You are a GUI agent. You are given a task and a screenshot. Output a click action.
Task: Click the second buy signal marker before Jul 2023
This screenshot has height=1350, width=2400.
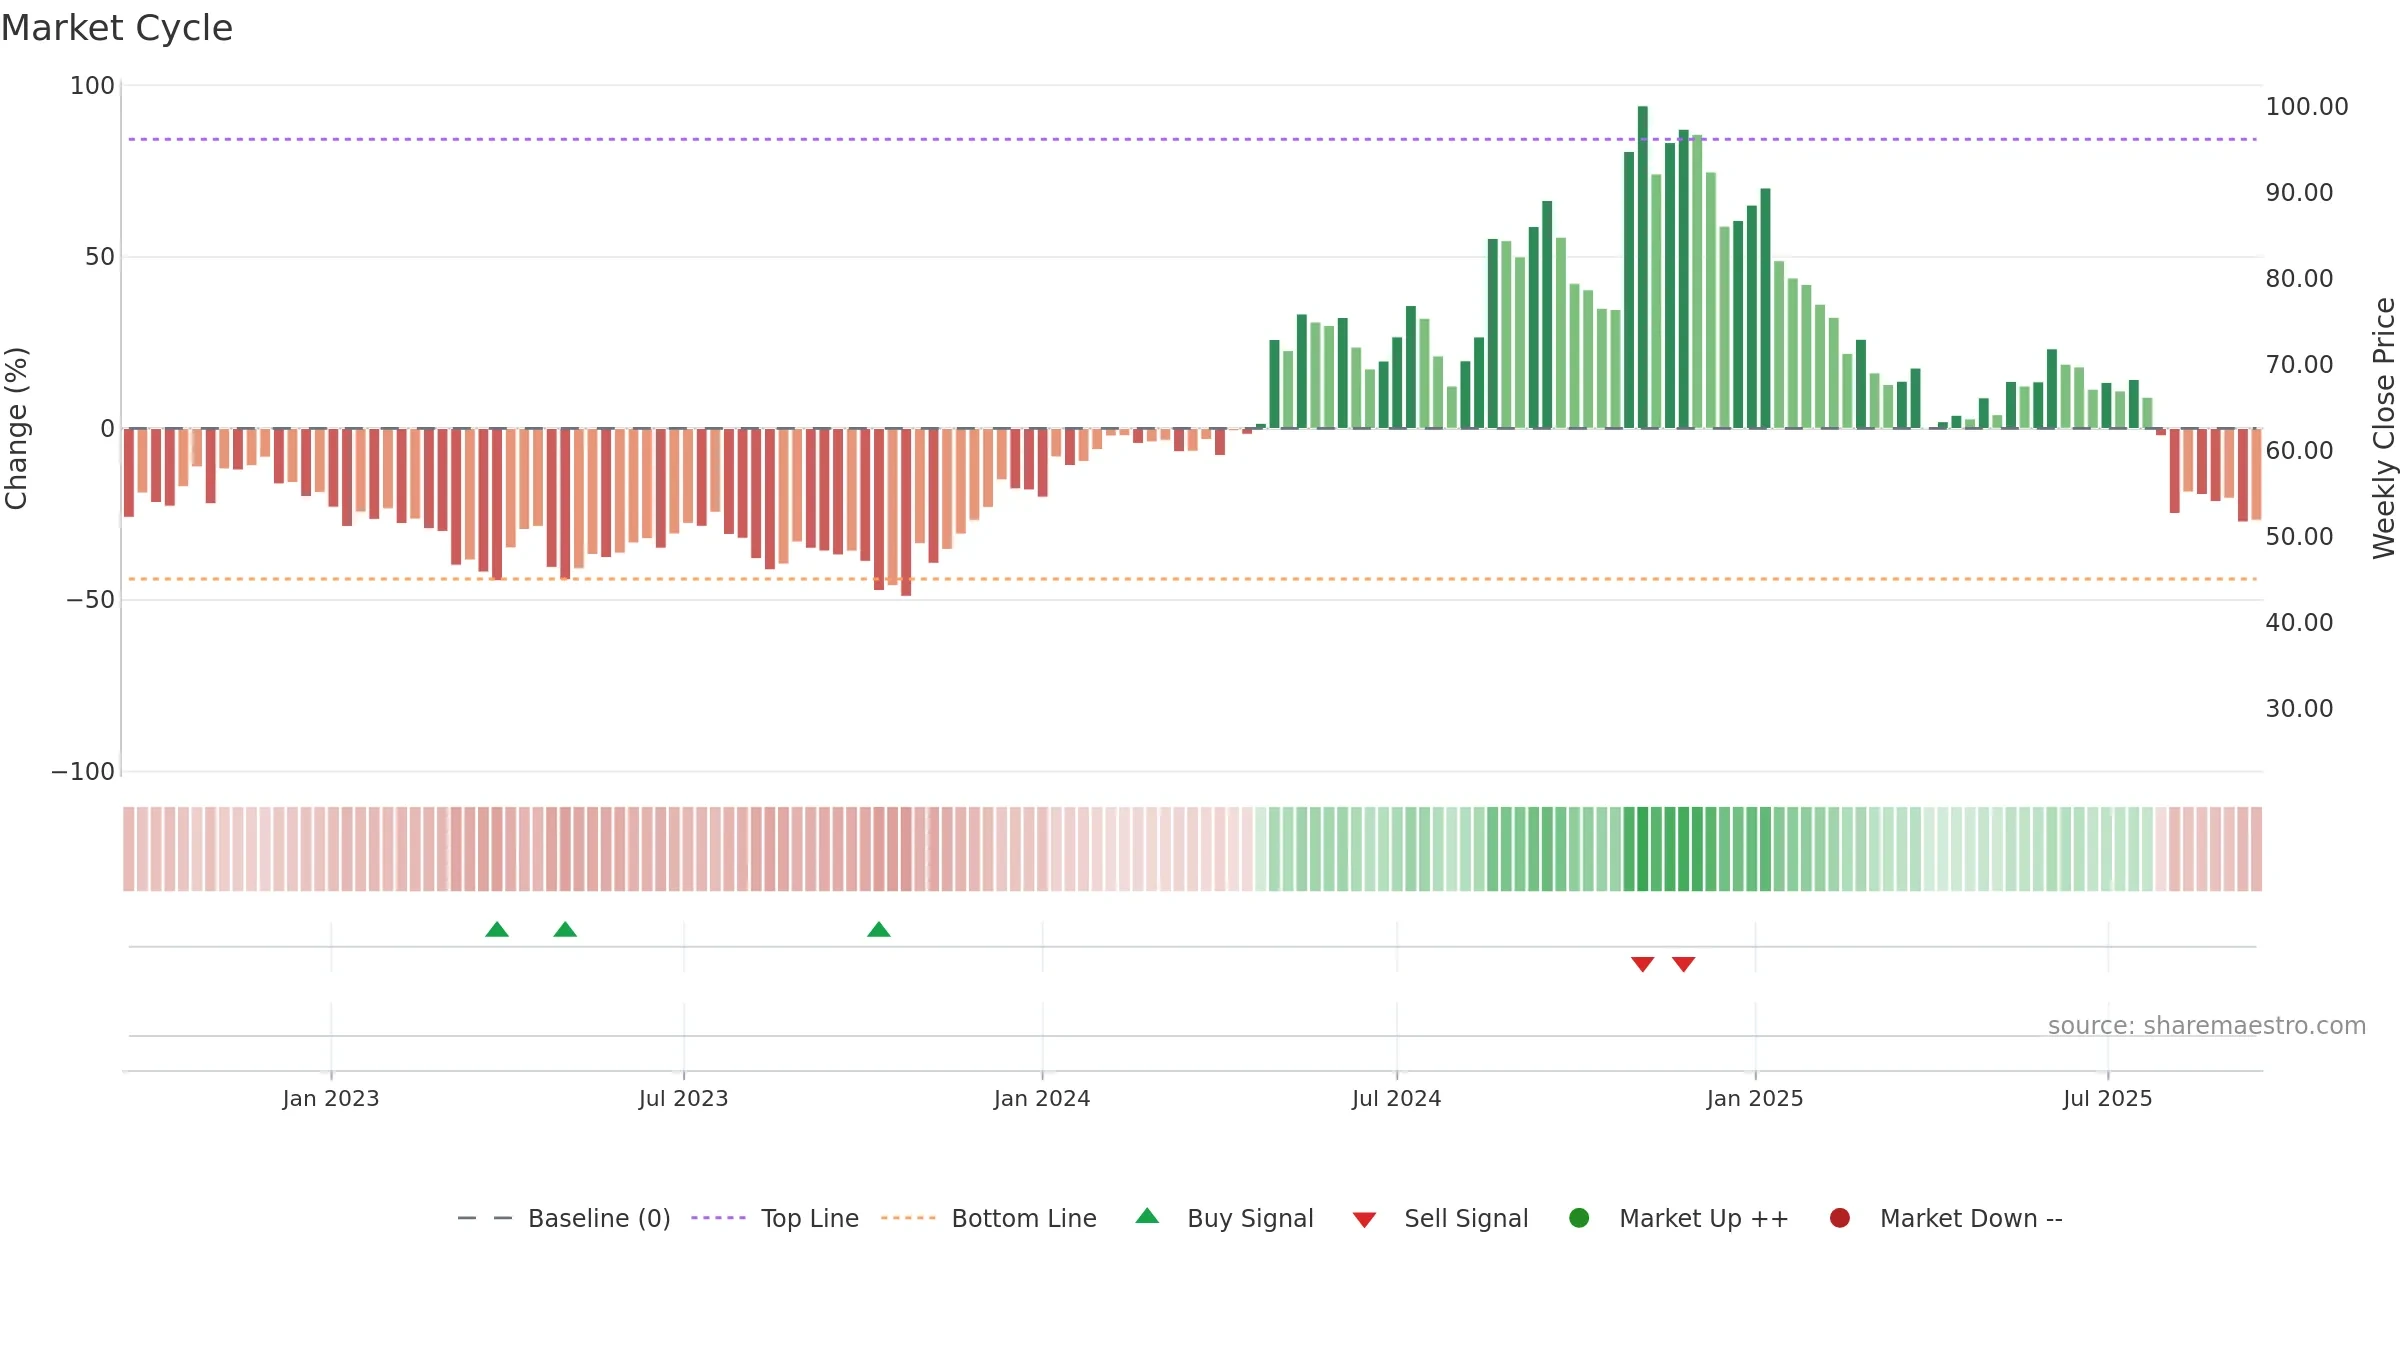(x=565, y=929)
